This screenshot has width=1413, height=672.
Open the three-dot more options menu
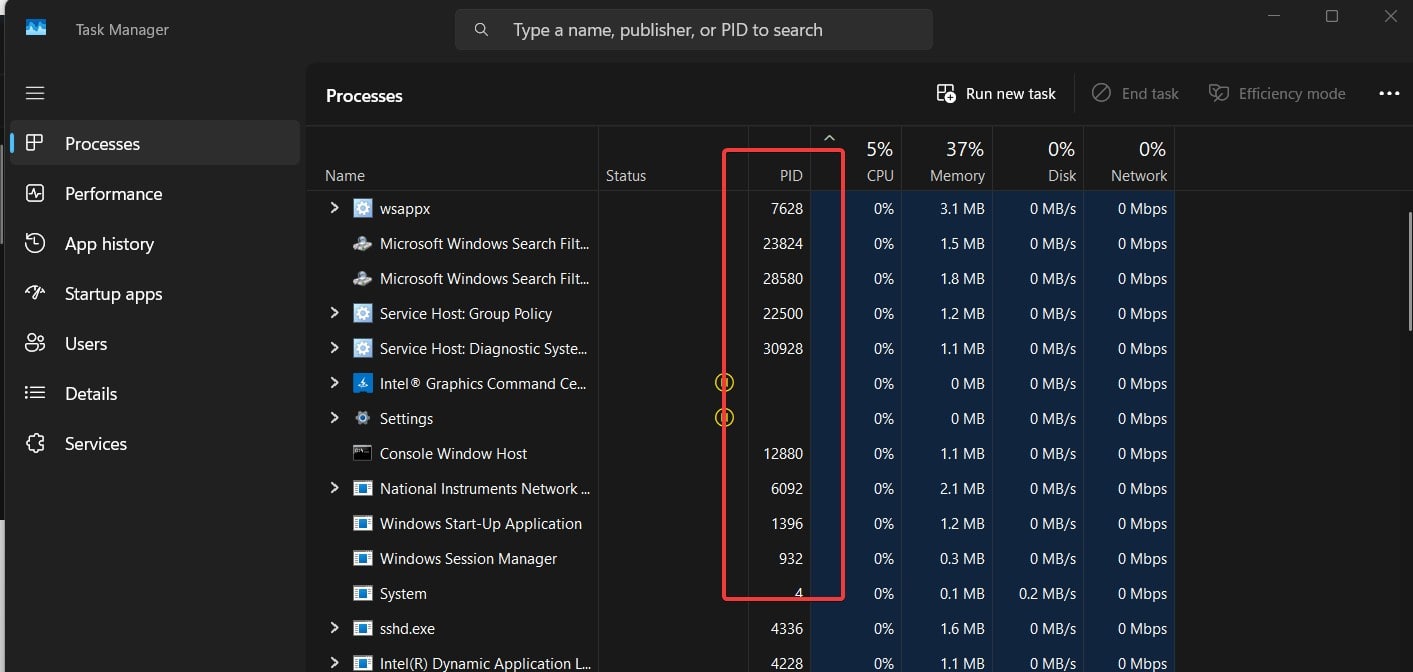click(x=1389, y=94)
